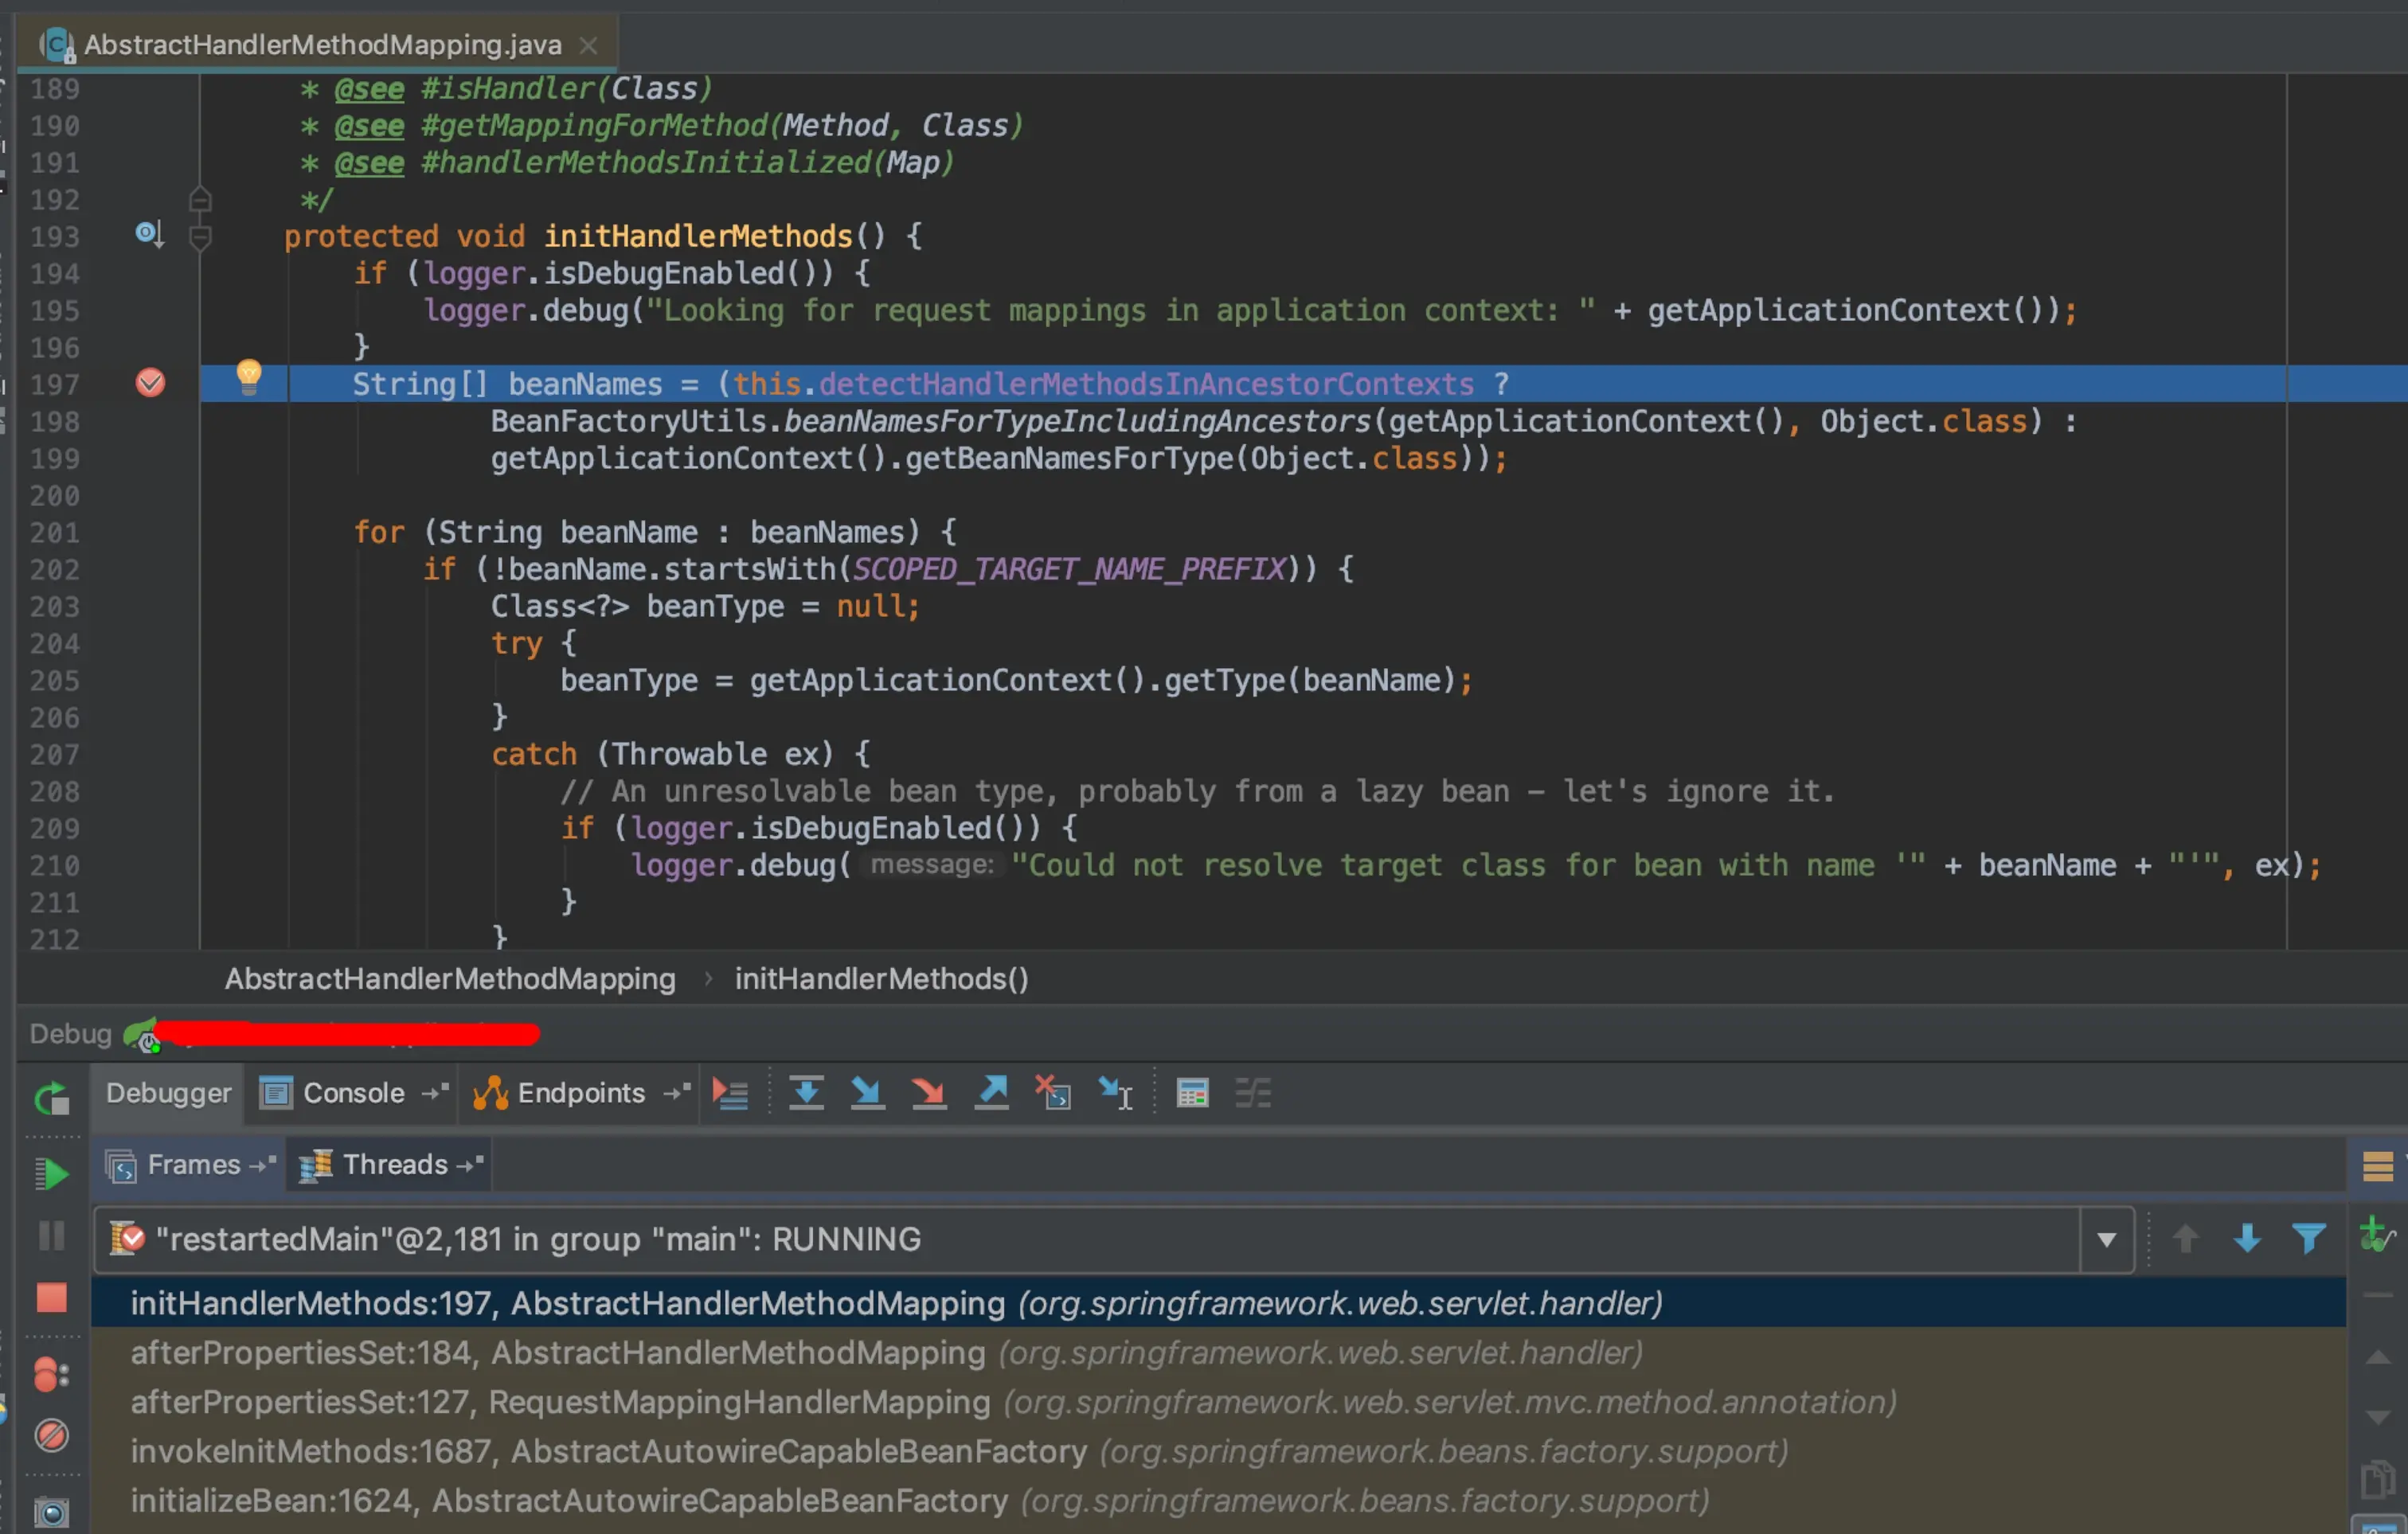Viewport: 2408px width, 1534px height.
Task: Click the View Breakpoints double-red-dot icon
Action: point(51,1375)
